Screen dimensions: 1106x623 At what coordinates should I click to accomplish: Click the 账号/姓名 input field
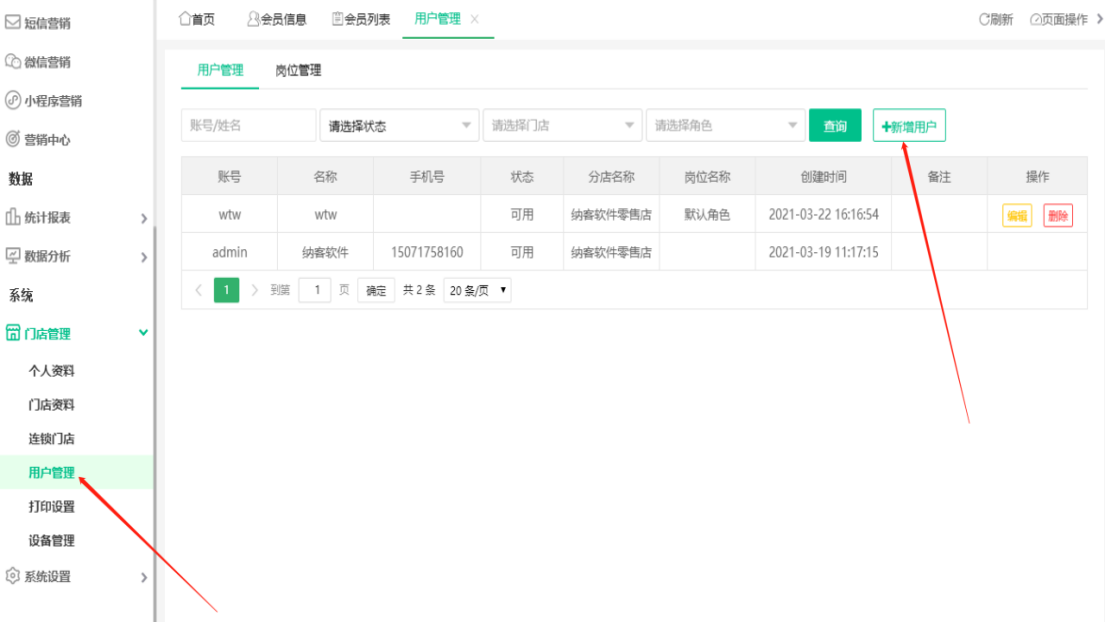click(x=248, y=125)
